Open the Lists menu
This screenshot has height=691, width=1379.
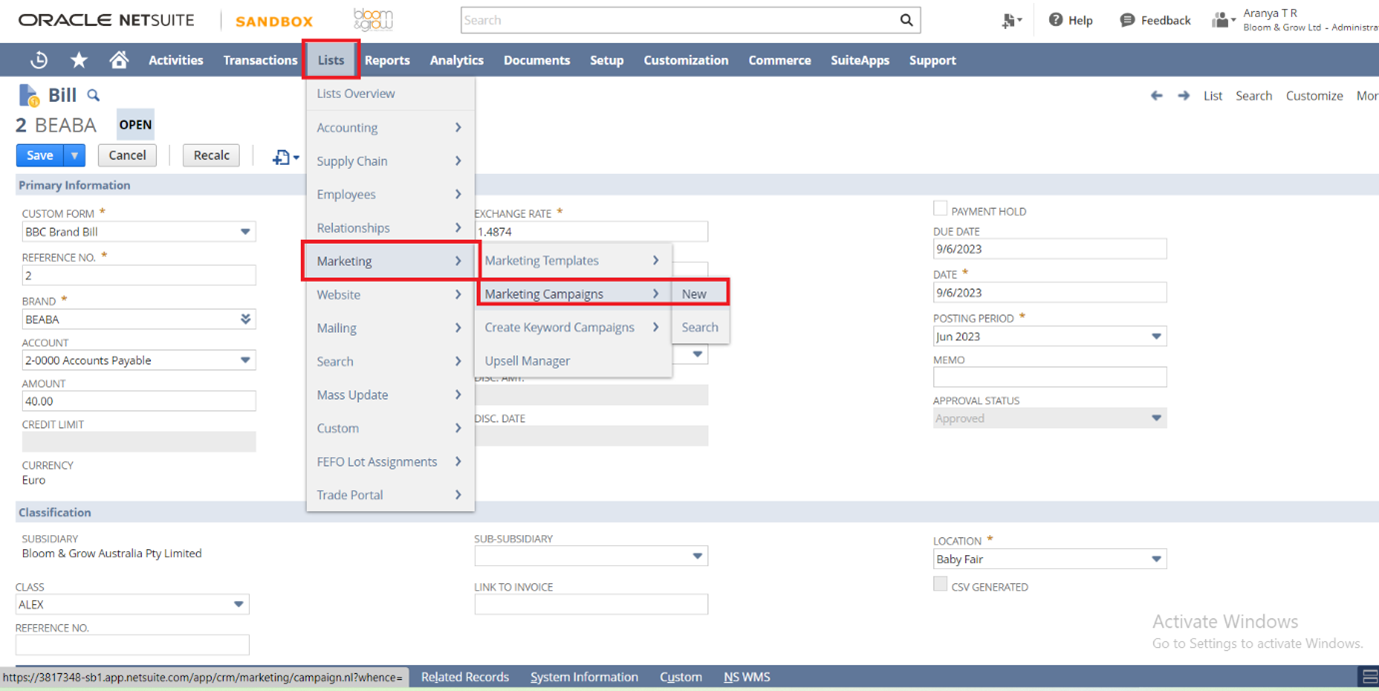[x=331, y=60]
